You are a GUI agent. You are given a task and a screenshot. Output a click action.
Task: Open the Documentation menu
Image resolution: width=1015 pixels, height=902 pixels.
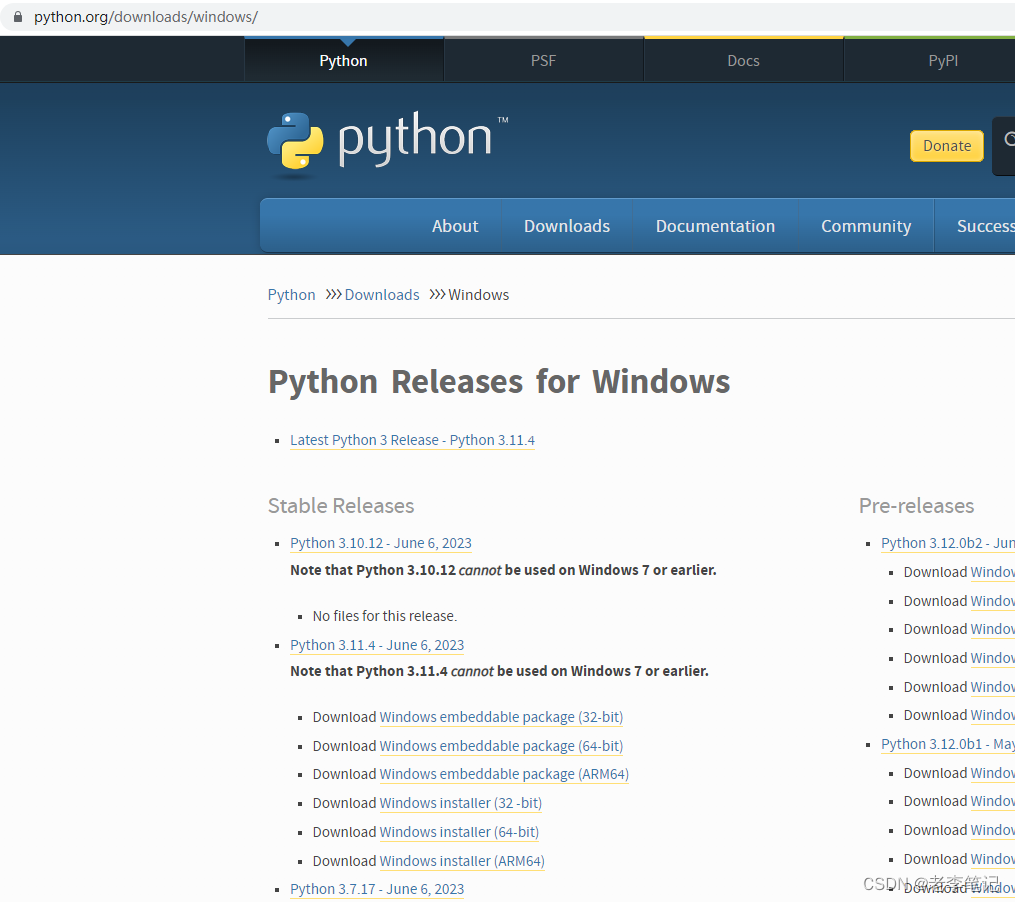pyautogui.click(x=715, y=226)
